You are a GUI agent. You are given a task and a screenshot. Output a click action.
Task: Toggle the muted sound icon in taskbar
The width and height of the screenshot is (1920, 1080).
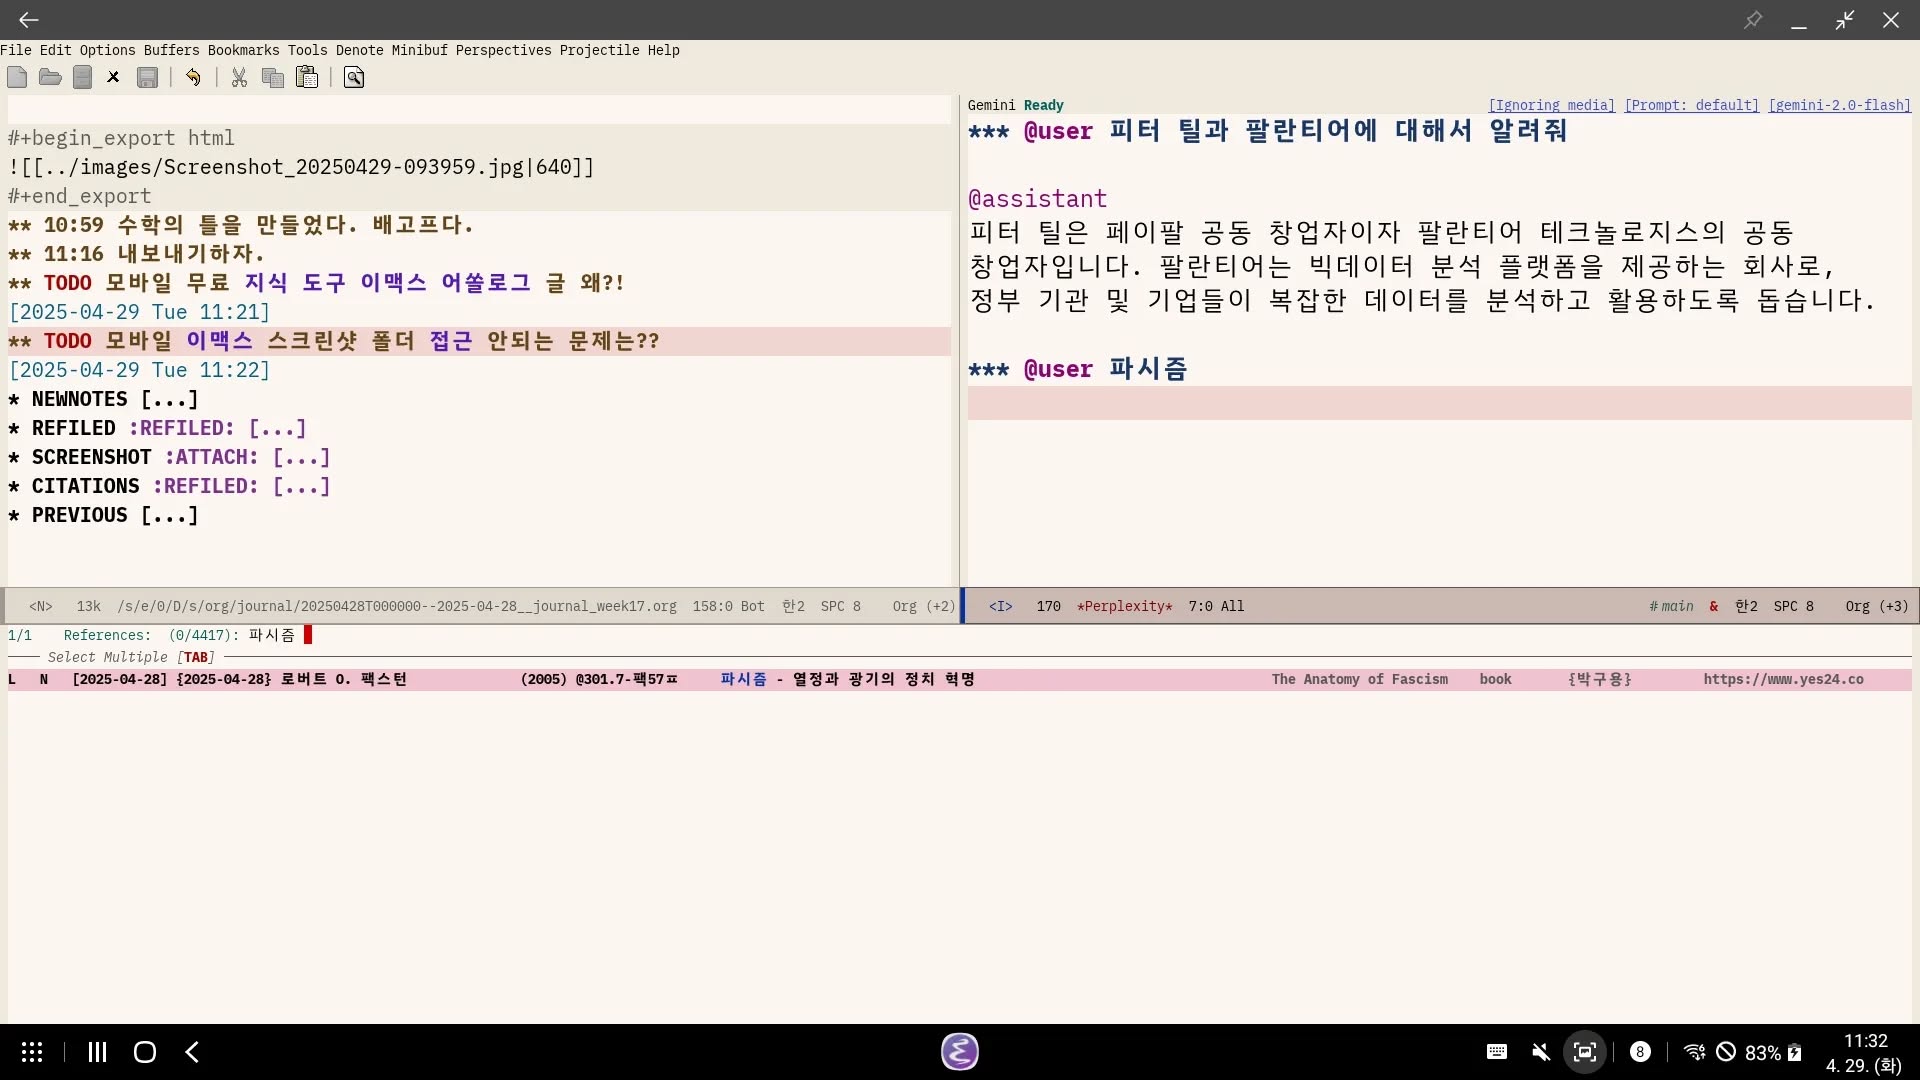[x=1541, y=1052]
